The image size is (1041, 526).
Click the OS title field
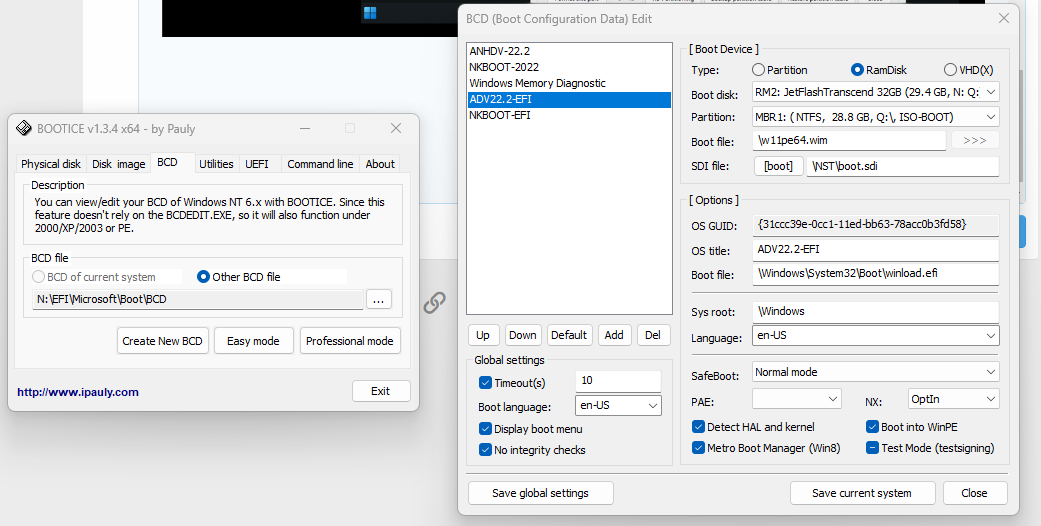tap(876, 250)
